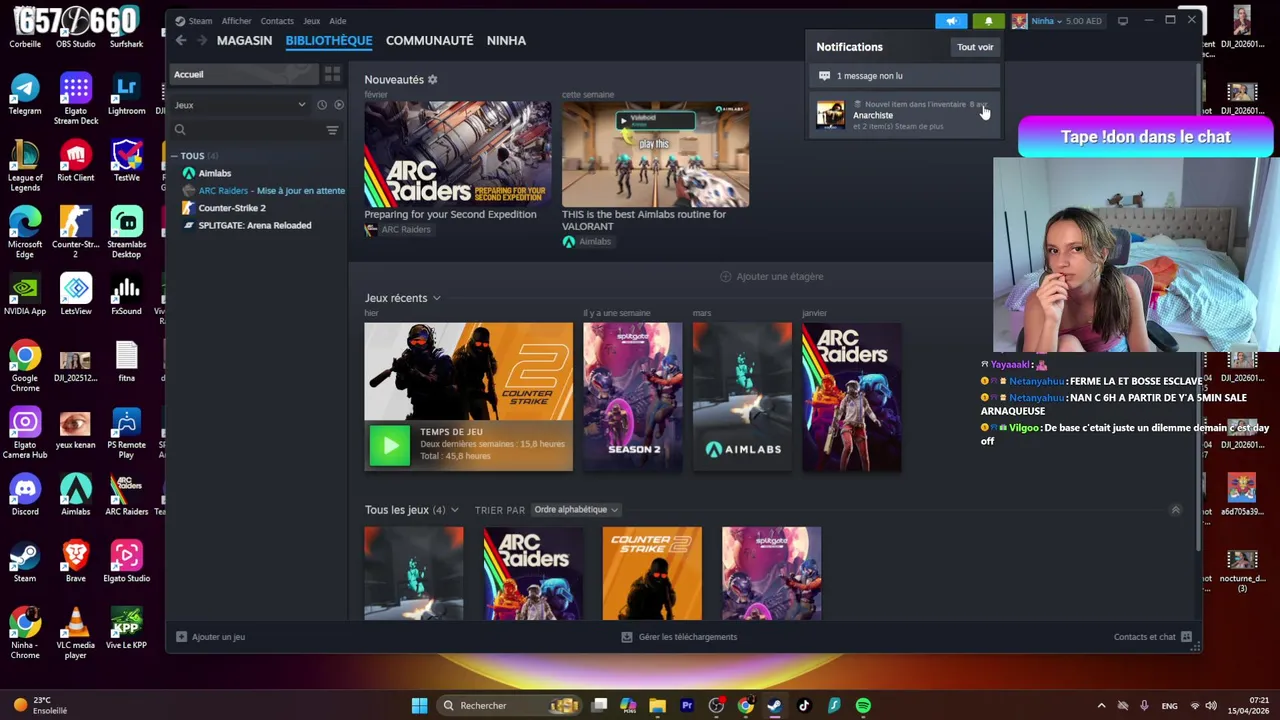
Task: Open TikTok from the taskbar
Action: click(804, 706)
